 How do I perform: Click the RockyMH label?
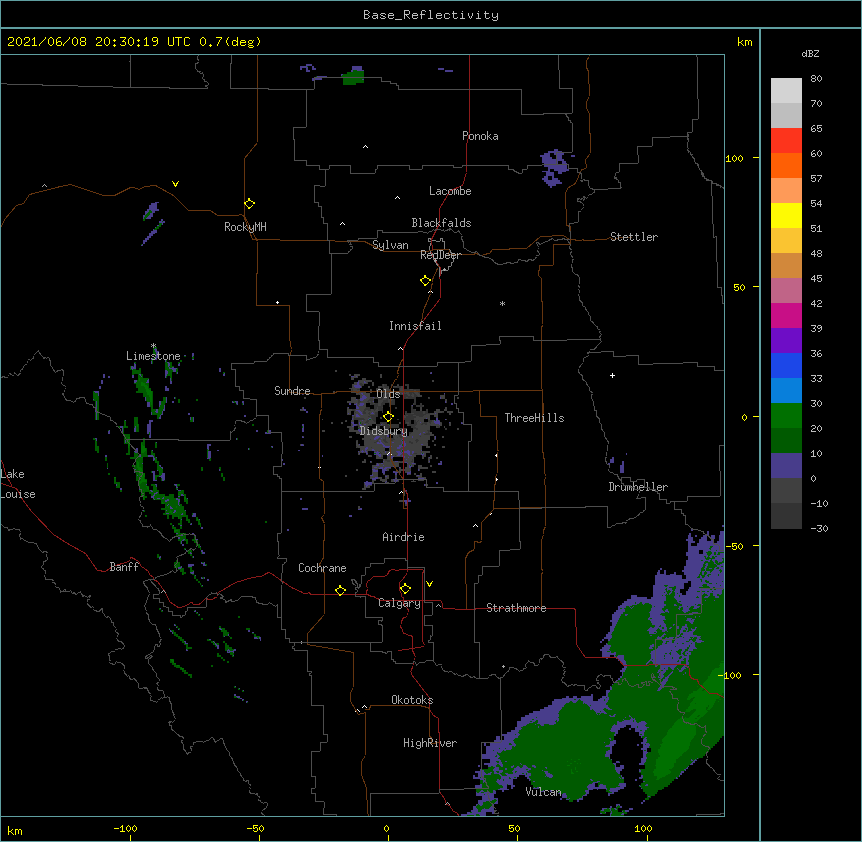click(245, 227)
